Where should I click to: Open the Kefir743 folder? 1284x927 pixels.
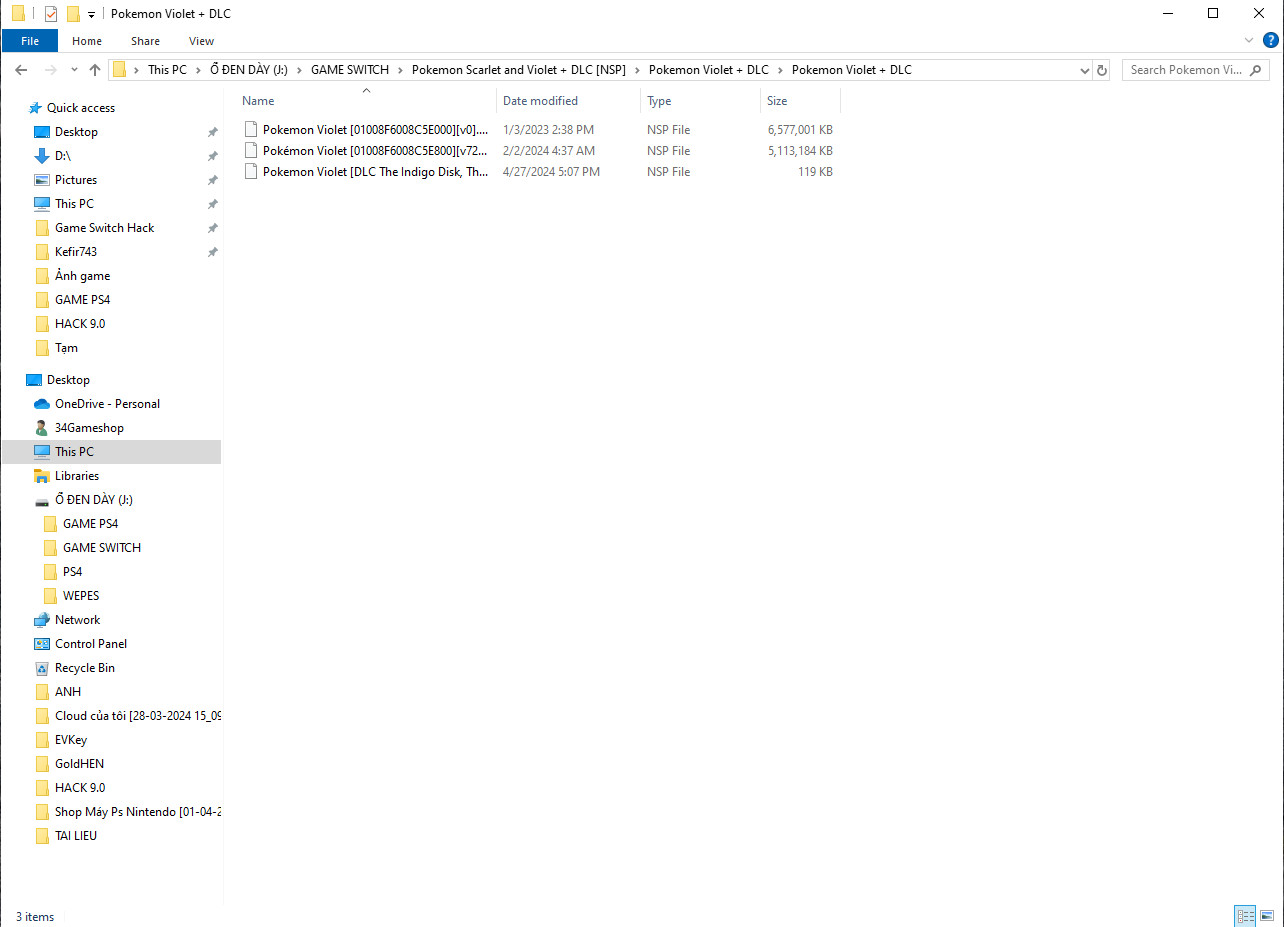76,252
